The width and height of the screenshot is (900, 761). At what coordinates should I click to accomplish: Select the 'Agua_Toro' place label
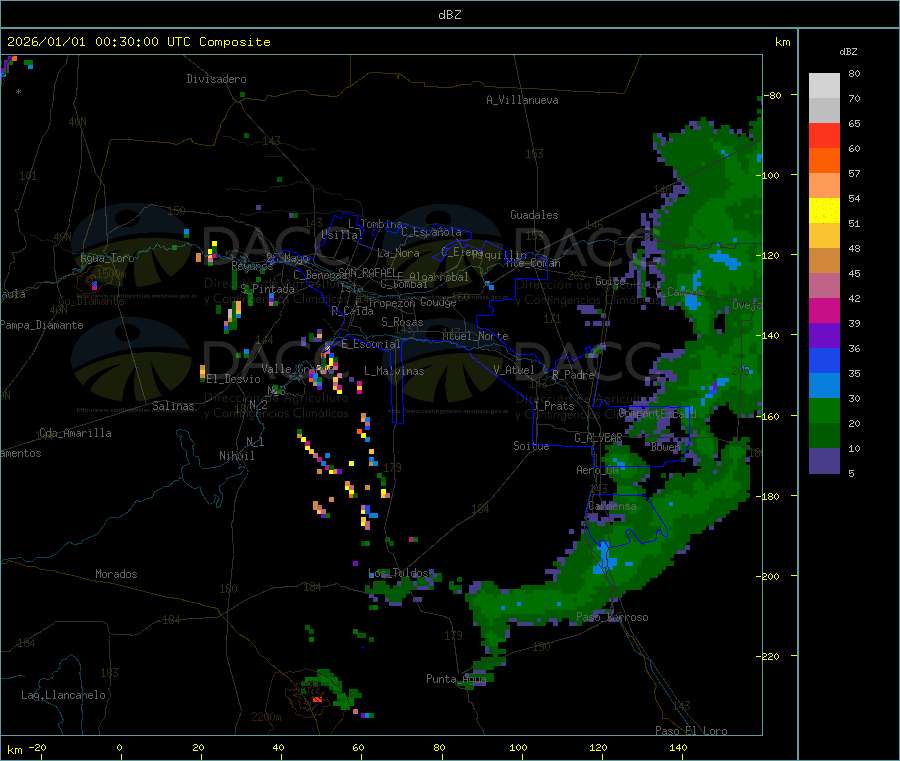click(x=107, y=258)
